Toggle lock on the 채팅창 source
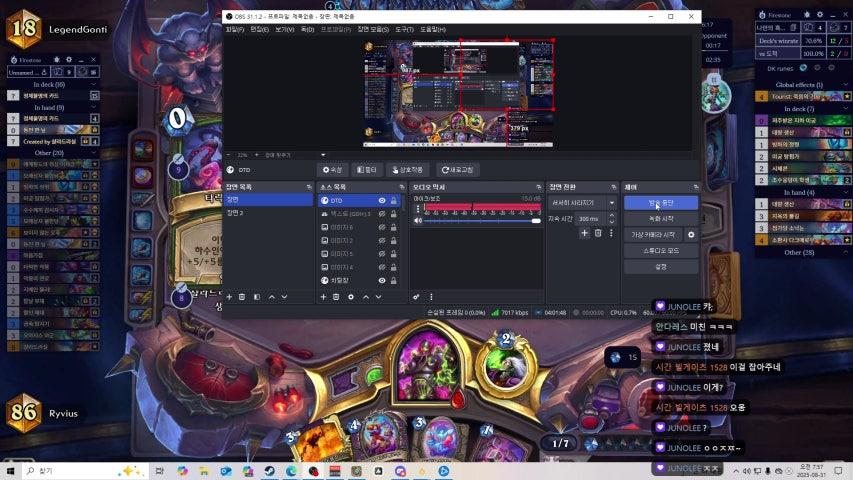This screenshot has height=480, width=853. [393, 280]
